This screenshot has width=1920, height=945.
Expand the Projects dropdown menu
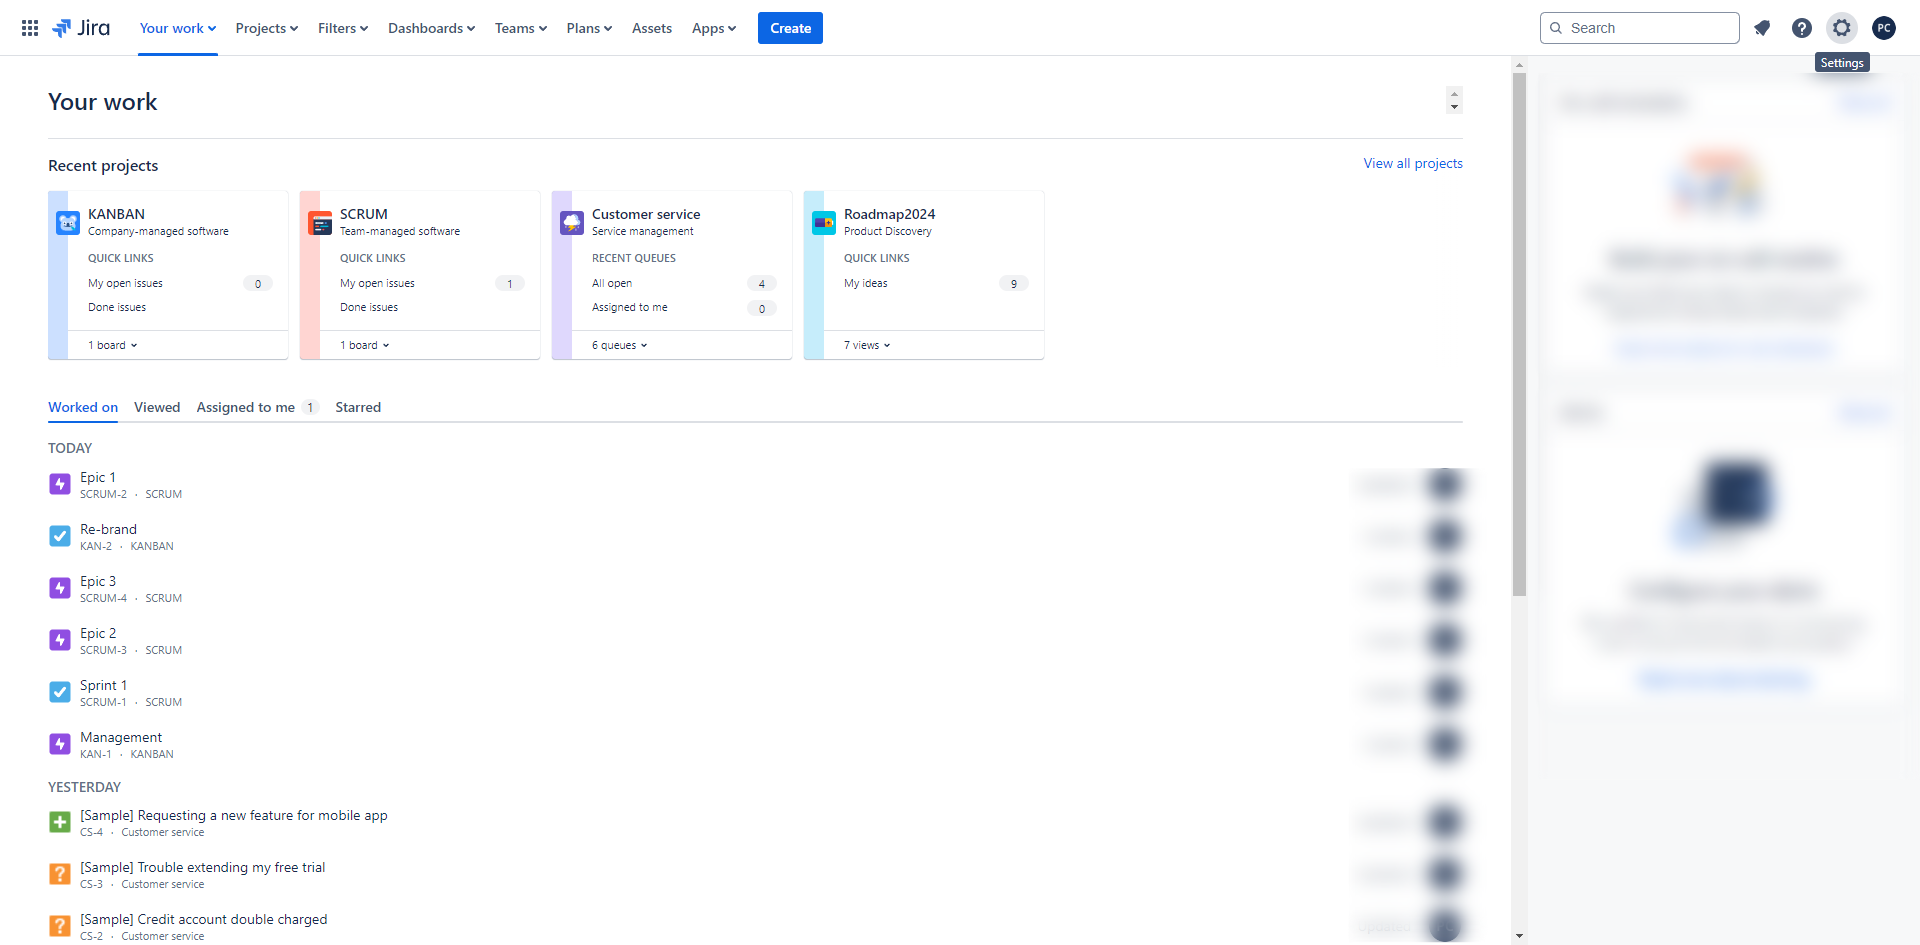[266, 28]
